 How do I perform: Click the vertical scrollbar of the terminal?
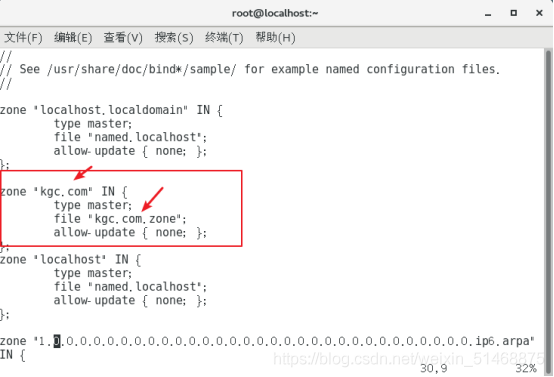[x=548, y=211]
